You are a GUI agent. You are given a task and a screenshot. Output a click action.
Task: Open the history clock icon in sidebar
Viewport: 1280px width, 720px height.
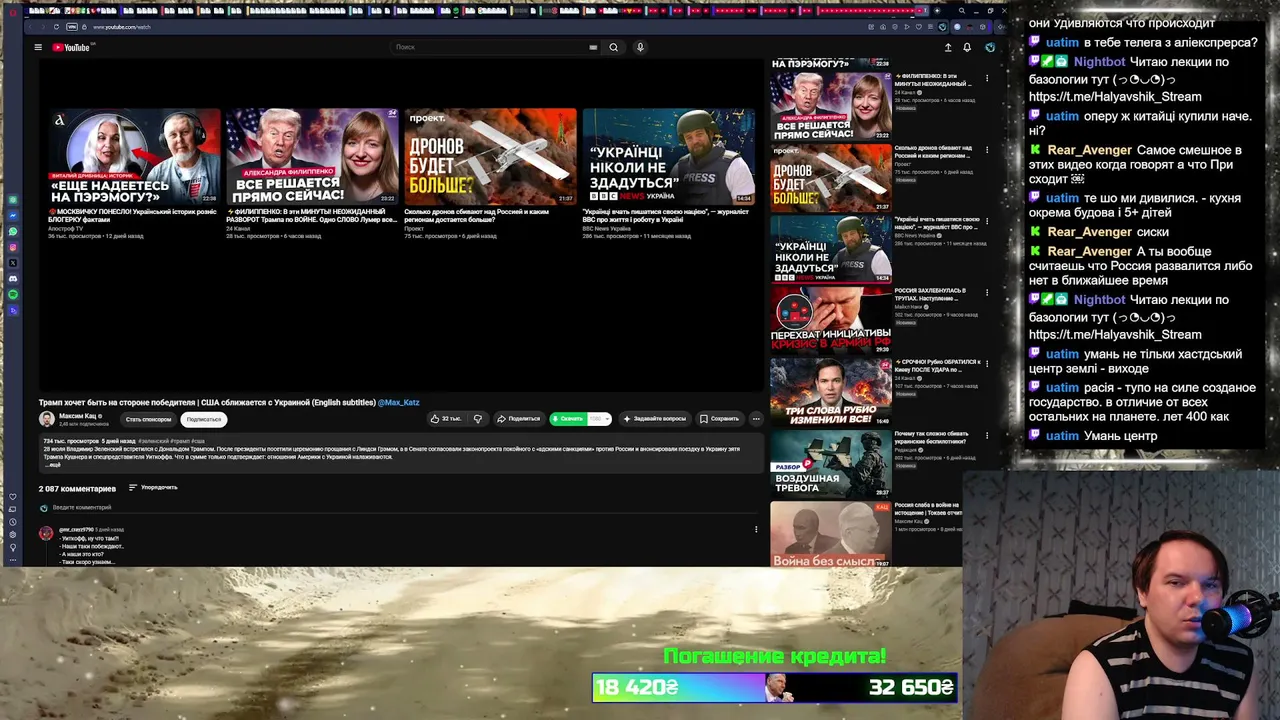13,522
